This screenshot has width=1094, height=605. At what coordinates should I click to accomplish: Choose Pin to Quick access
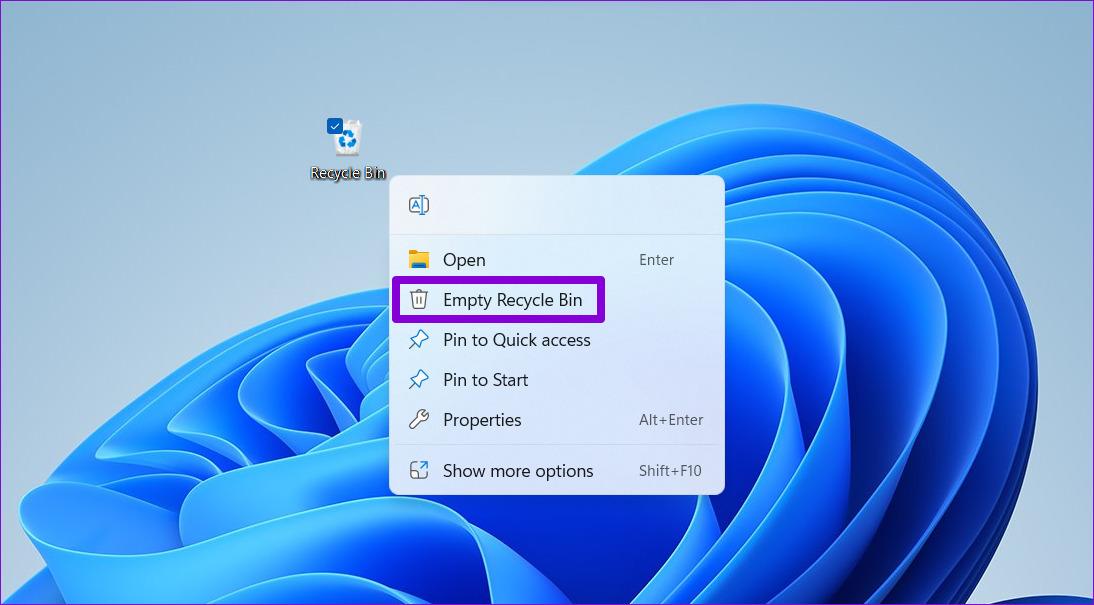(516, 340)
